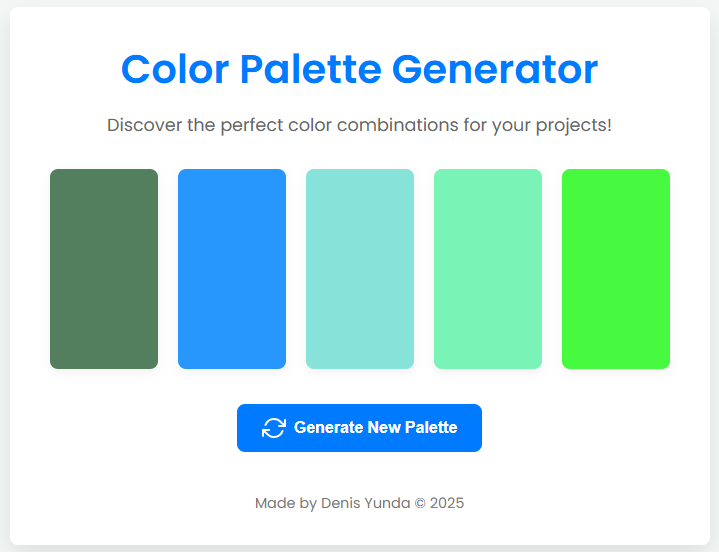Viewport: 719px width, 552px height.
Task: Pick the bright blue color swatch
Action: click(x=232, y=269)
